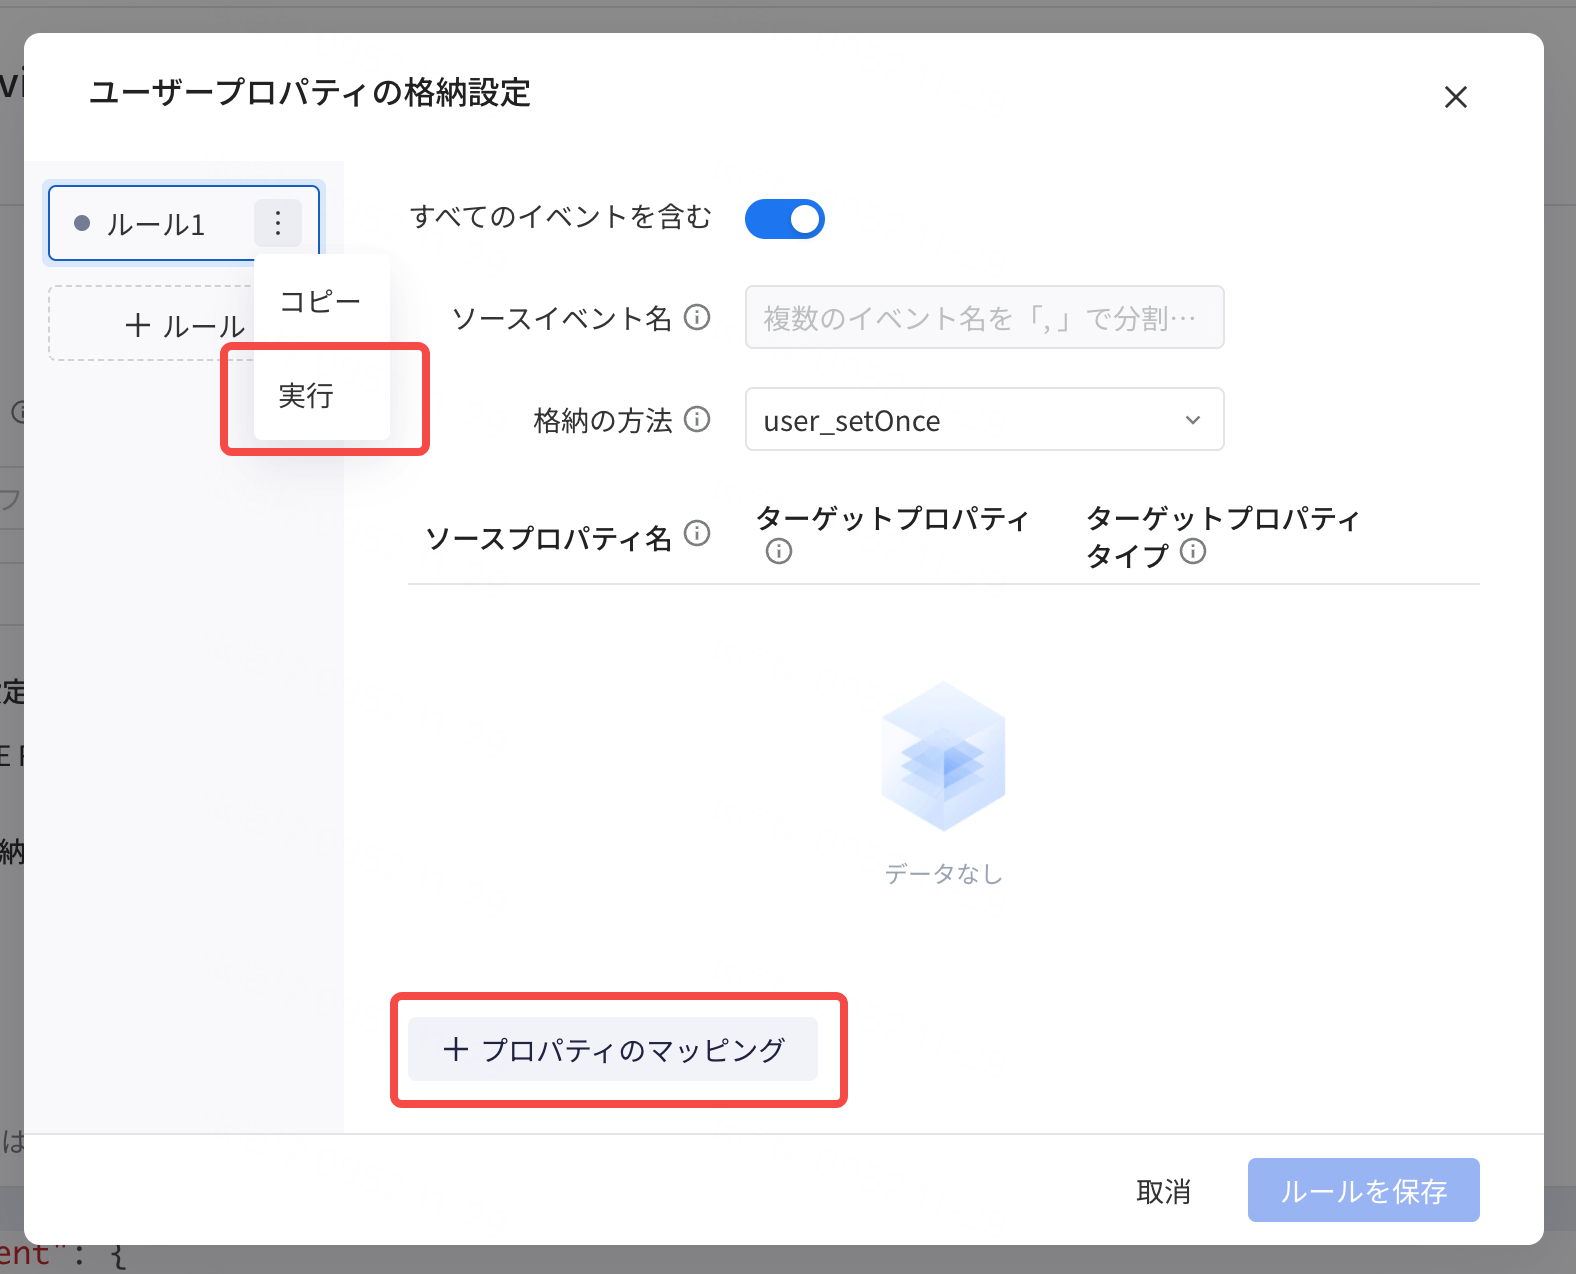Click info icon next to ソースプロパティ名

point(697,533)
